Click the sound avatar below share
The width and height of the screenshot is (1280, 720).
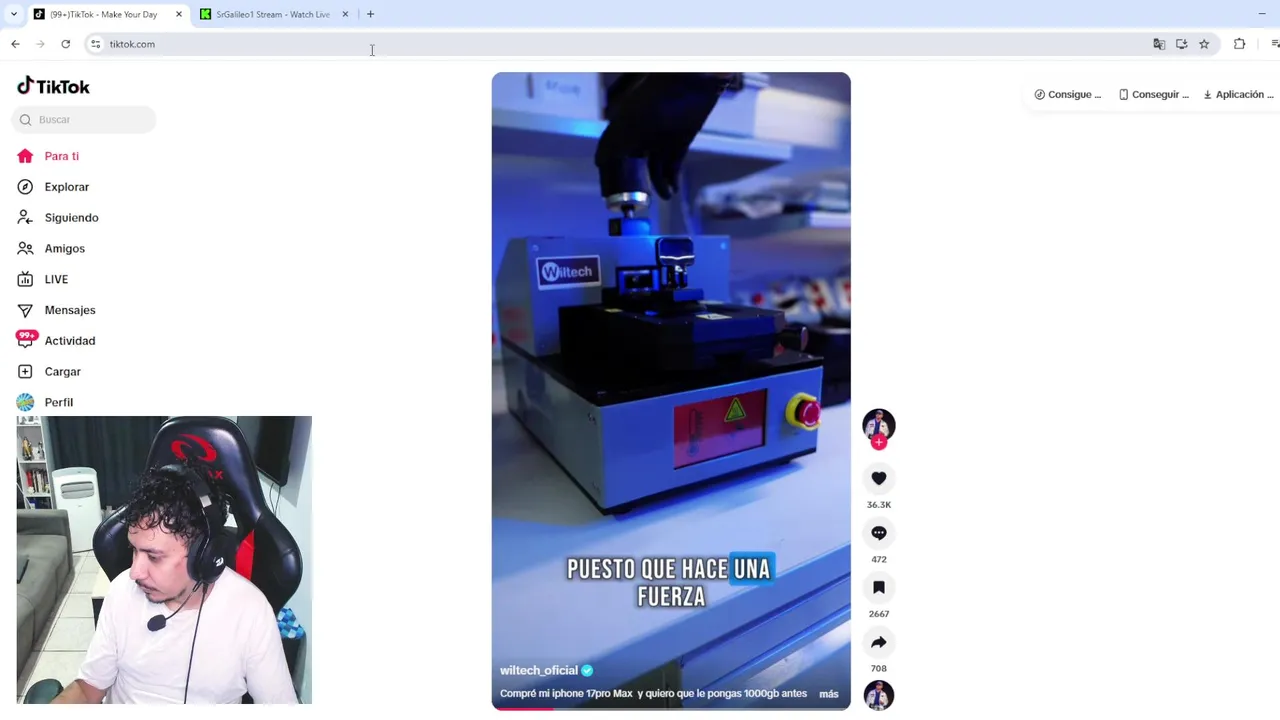[x=879, y=695]
